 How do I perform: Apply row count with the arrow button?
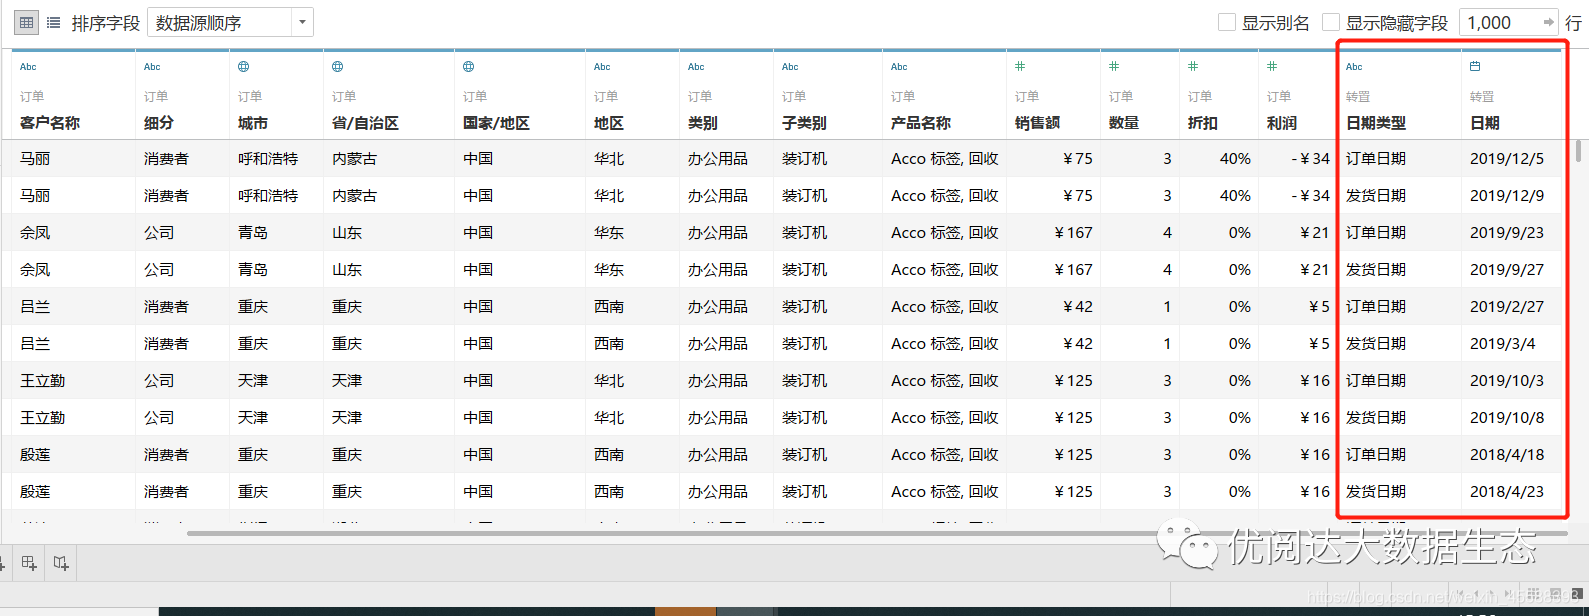click(x=1549, y=22)
